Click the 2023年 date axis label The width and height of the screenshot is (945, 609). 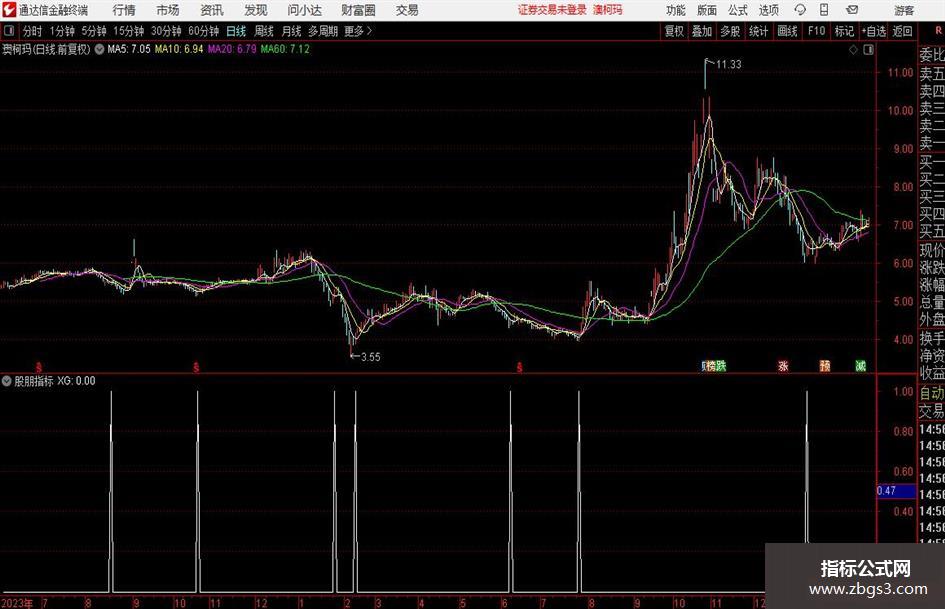pyautogui.click(x=17, y=603)
